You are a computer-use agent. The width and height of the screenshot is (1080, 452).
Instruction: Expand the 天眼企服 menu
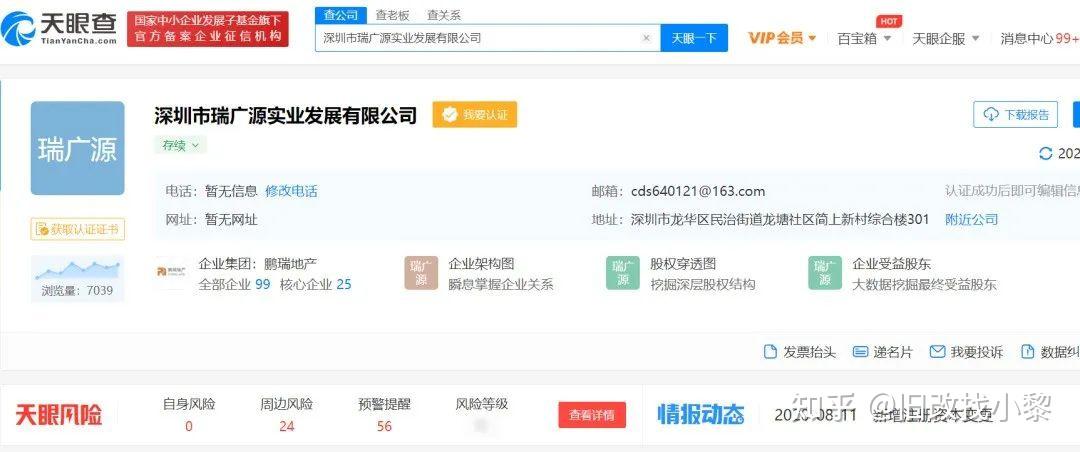(x=945, y=39)
